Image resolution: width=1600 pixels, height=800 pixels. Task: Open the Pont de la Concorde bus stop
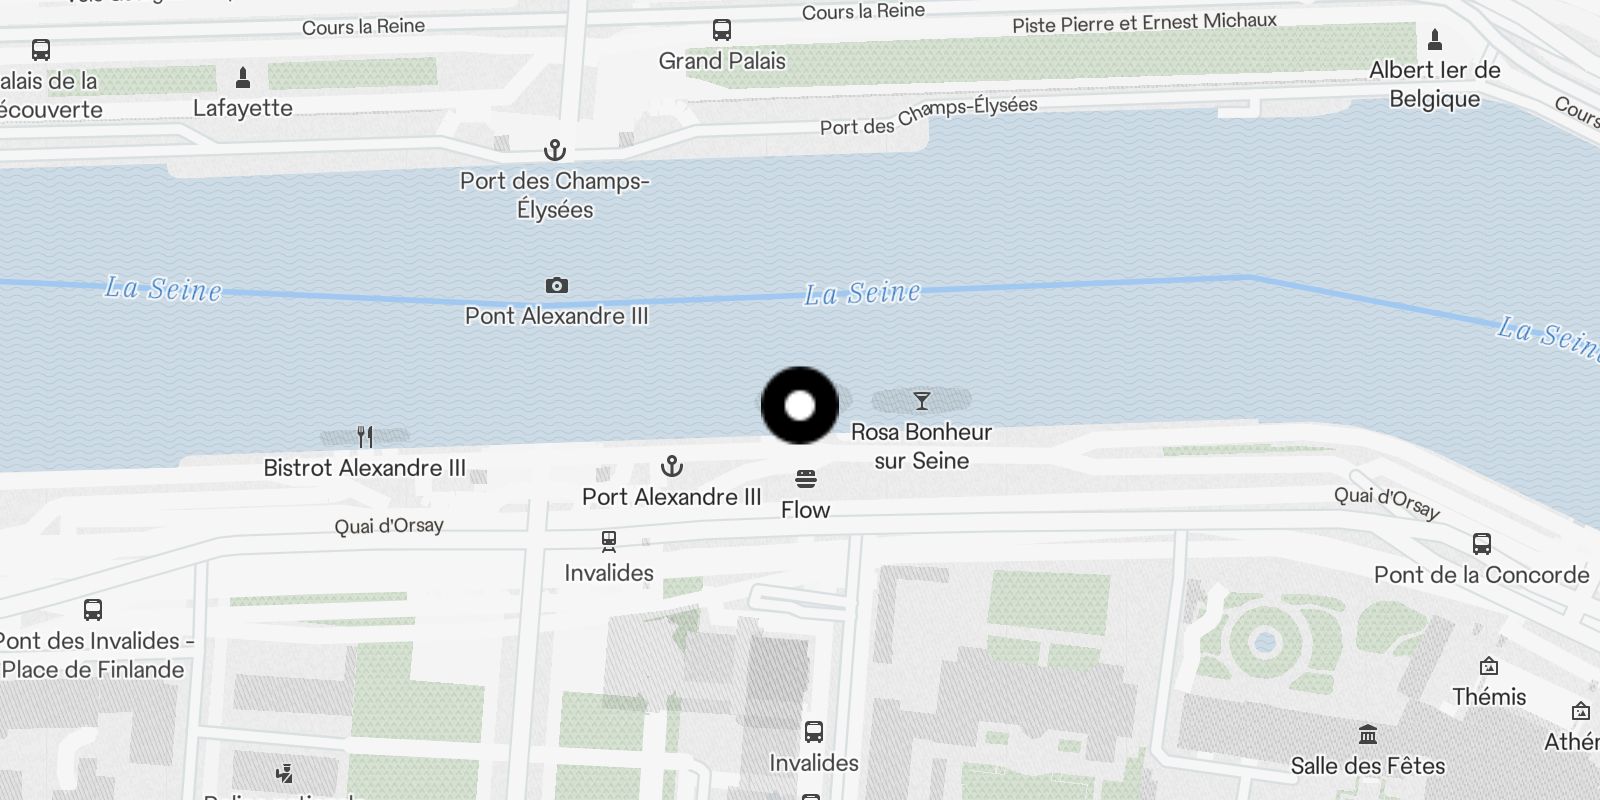pyautogui.click(x=1482, y=544)
